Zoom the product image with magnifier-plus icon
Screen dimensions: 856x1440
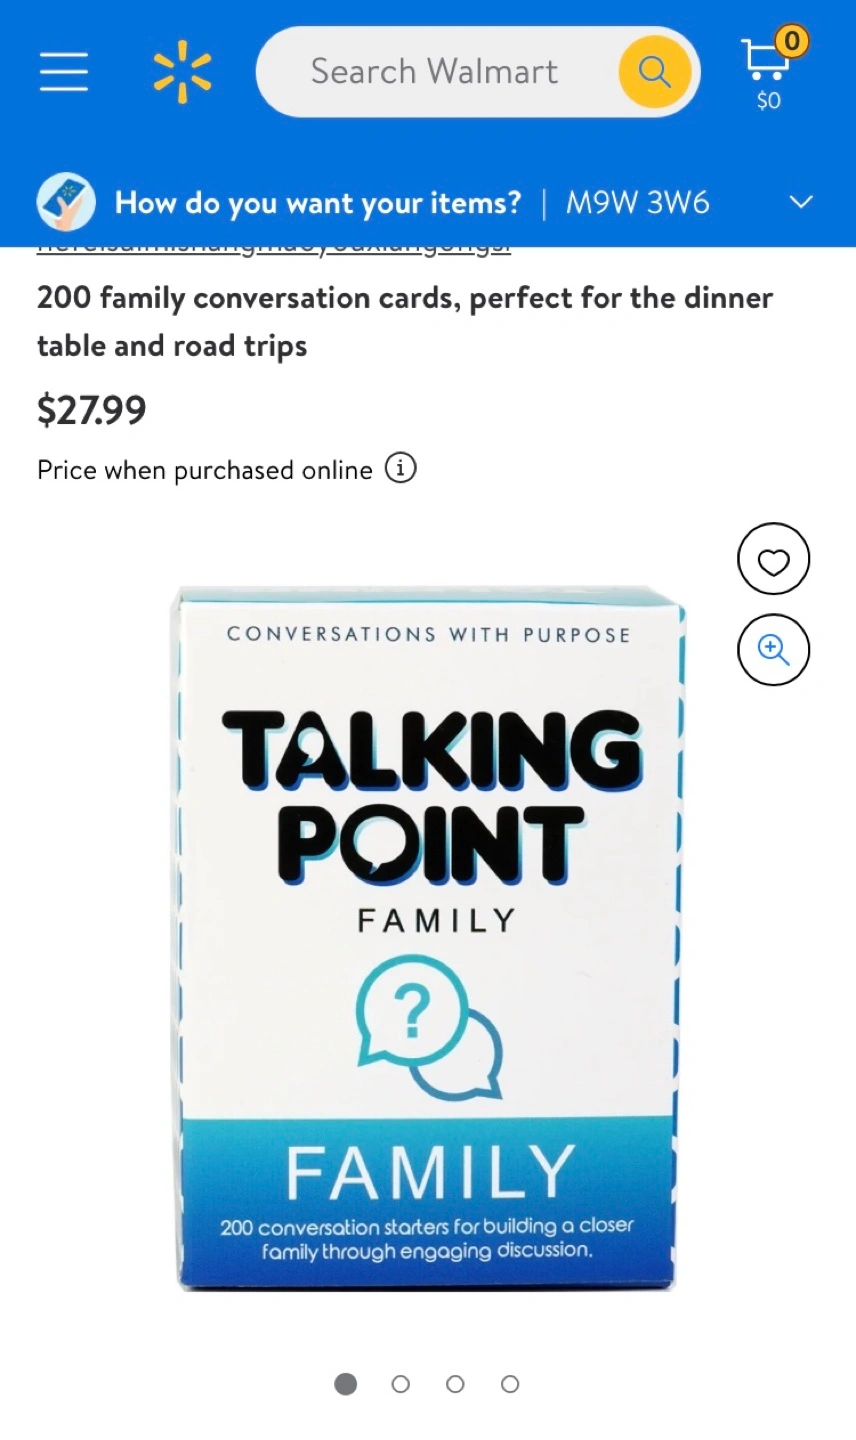773,650
